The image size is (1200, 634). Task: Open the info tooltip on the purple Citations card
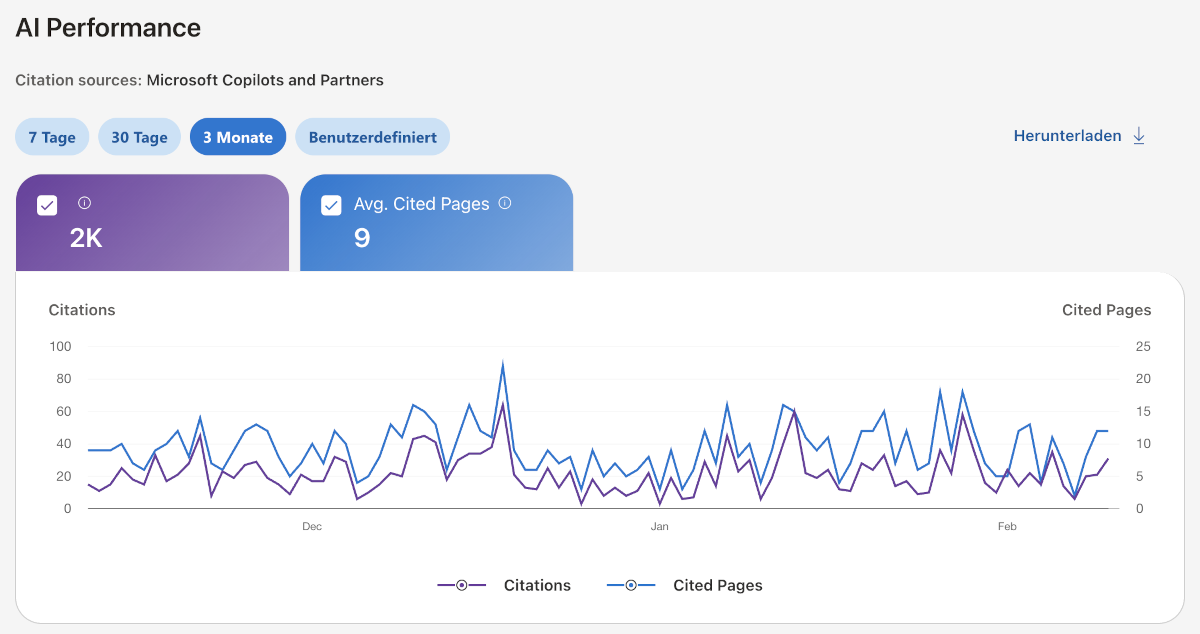[x=85, y=203]
